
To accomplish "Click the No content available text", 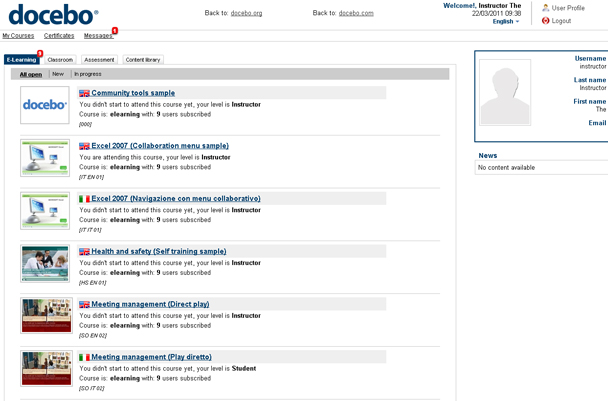I will (x=506, y=168).
